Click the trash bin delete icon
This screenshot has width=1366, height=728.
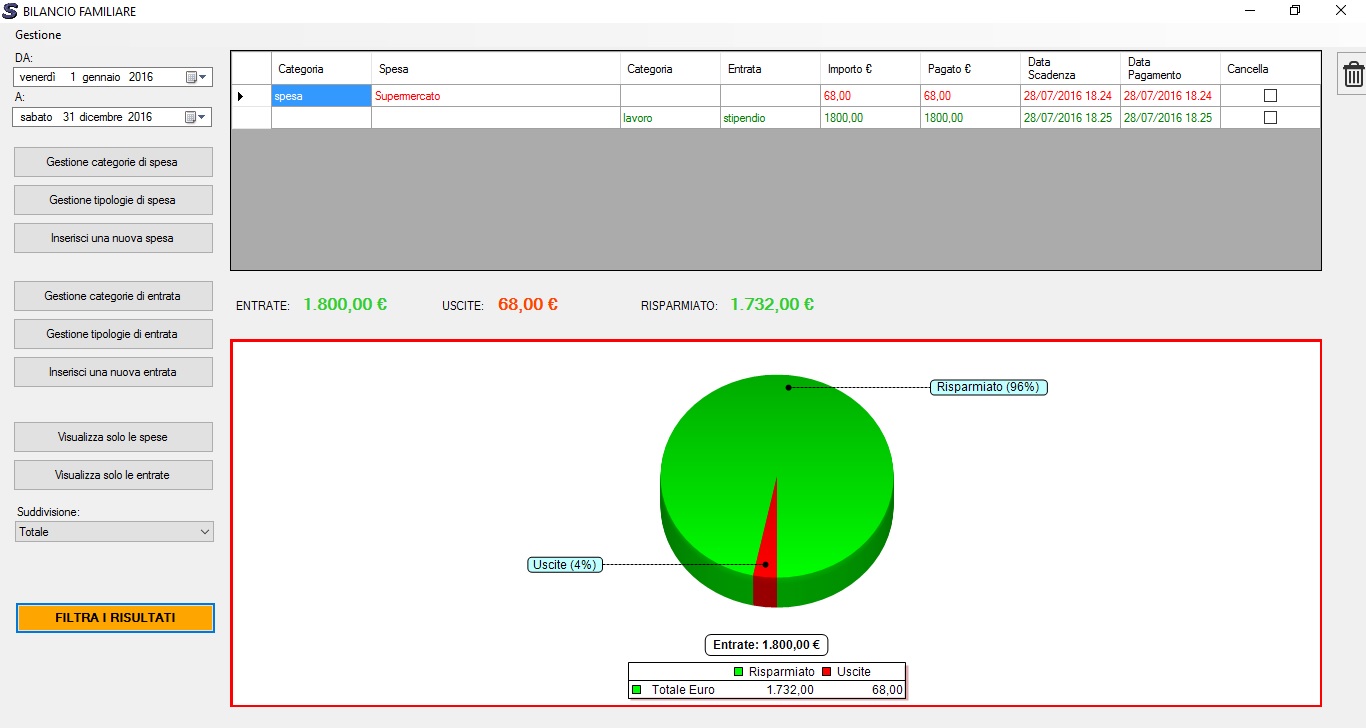click(x=1353, y=74)
